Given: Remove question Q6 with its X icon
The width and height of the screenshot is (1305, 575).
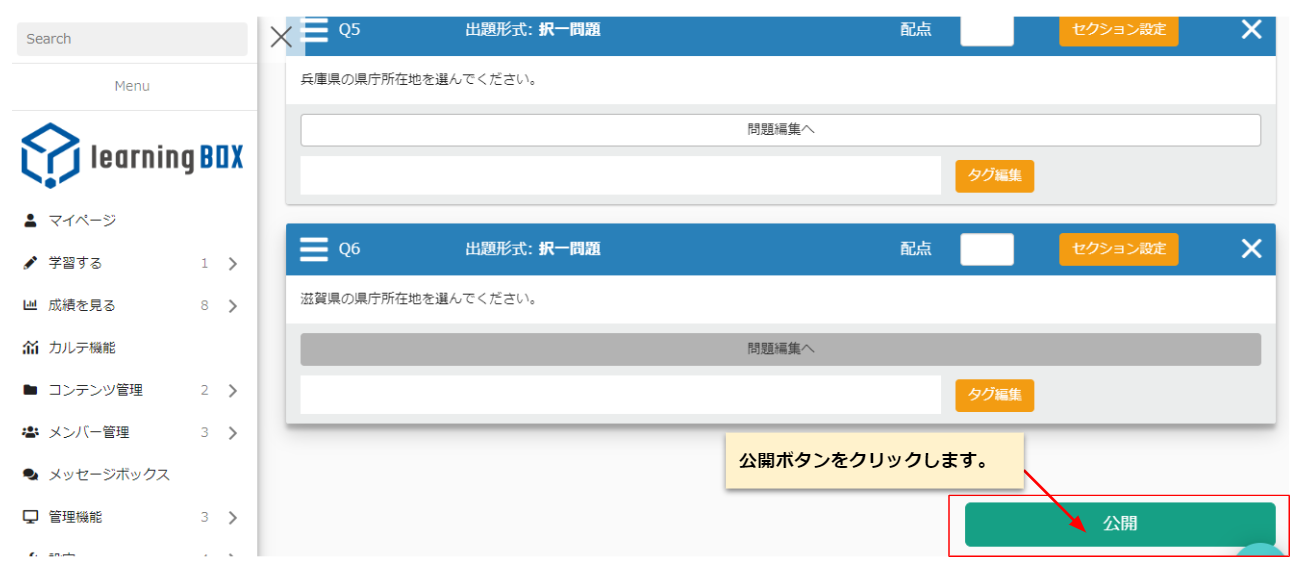Looking at the screenshot, I should [x=1251, y=249].
